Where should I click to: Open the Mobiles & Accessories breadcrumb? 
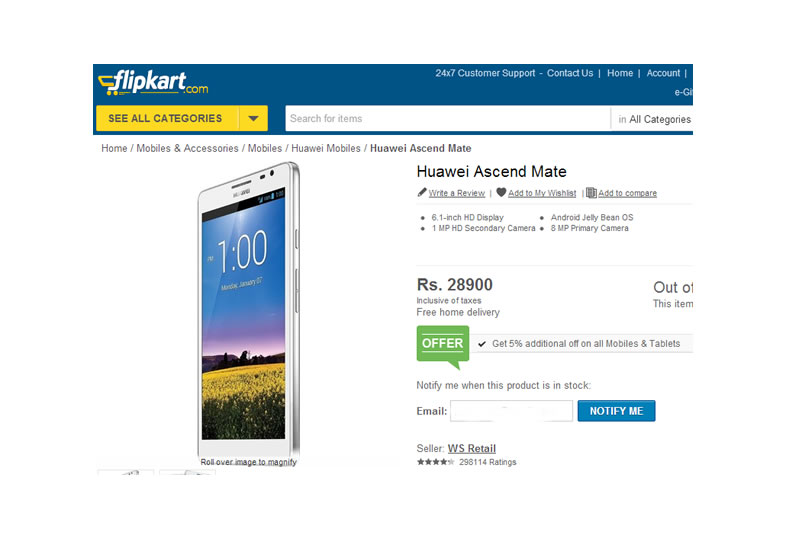pyautogui.click(x=187, y=148)
